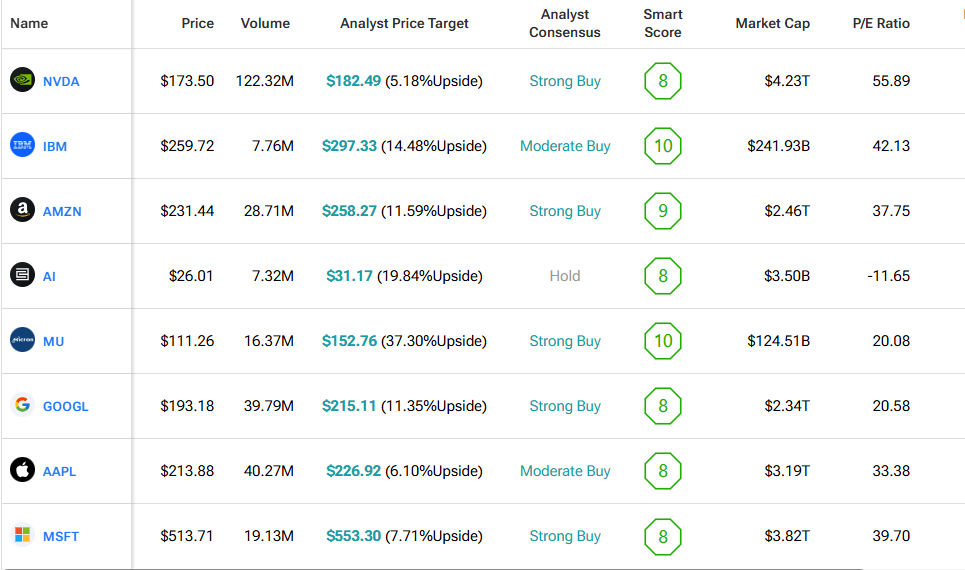Click MSFT price target $553.30
965x570 pixels.
(x=354, y=536)
